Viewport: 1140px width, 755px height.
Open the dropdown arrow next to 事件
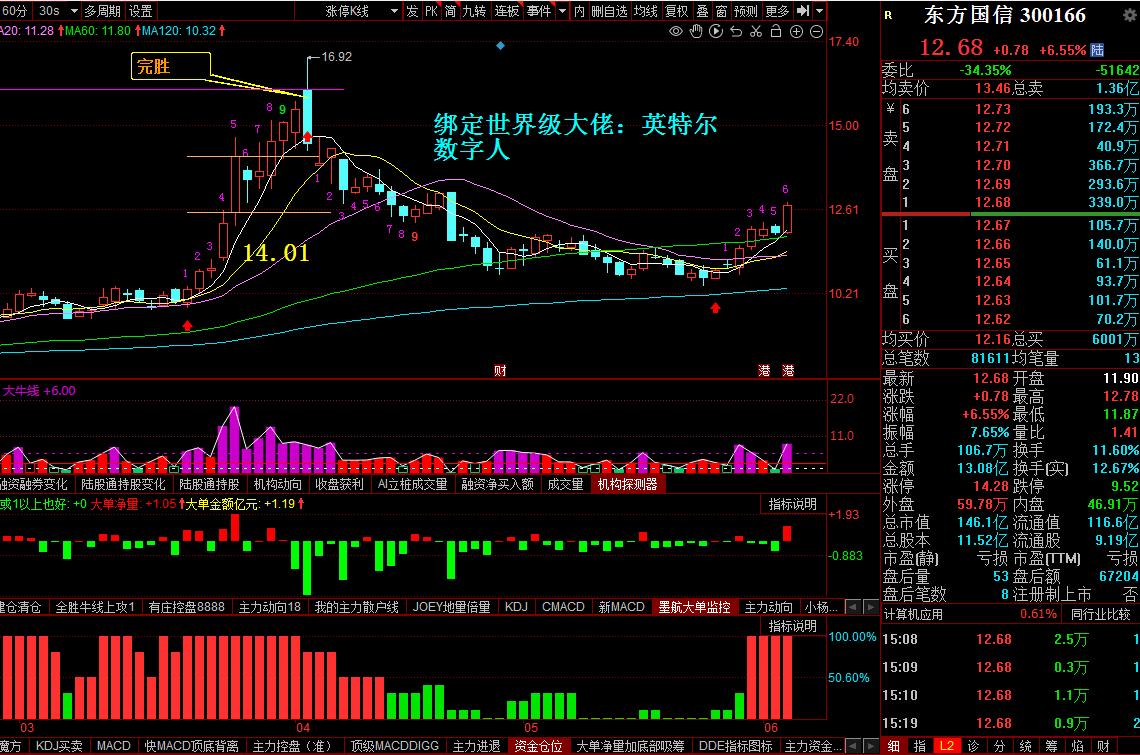pyautogui.click(x=561, y=11)
